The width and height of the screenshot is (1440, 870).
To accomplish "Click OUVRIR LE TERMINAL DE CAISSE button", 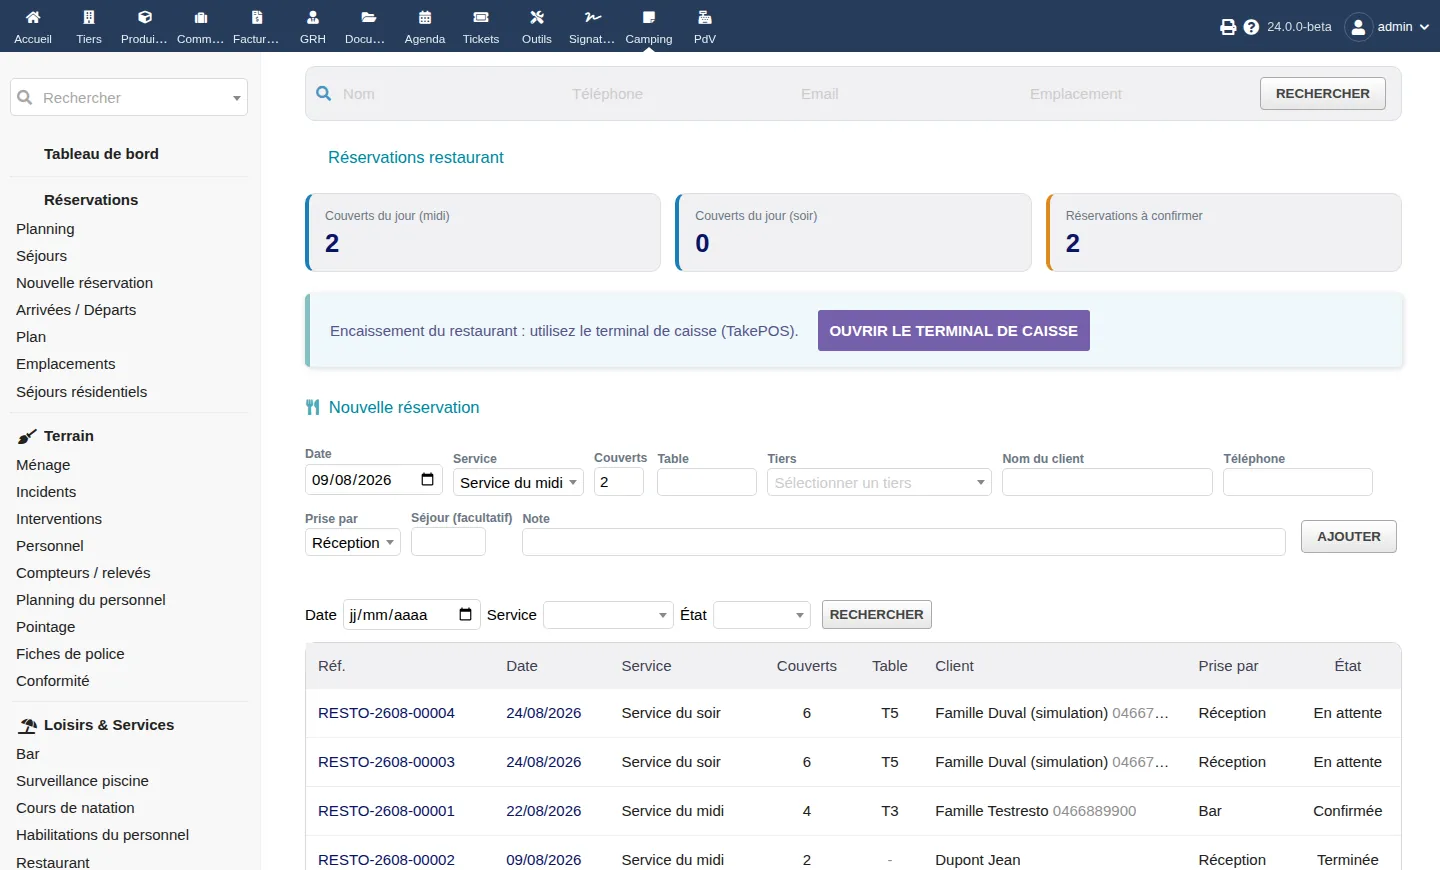I will tap(954, 331).
